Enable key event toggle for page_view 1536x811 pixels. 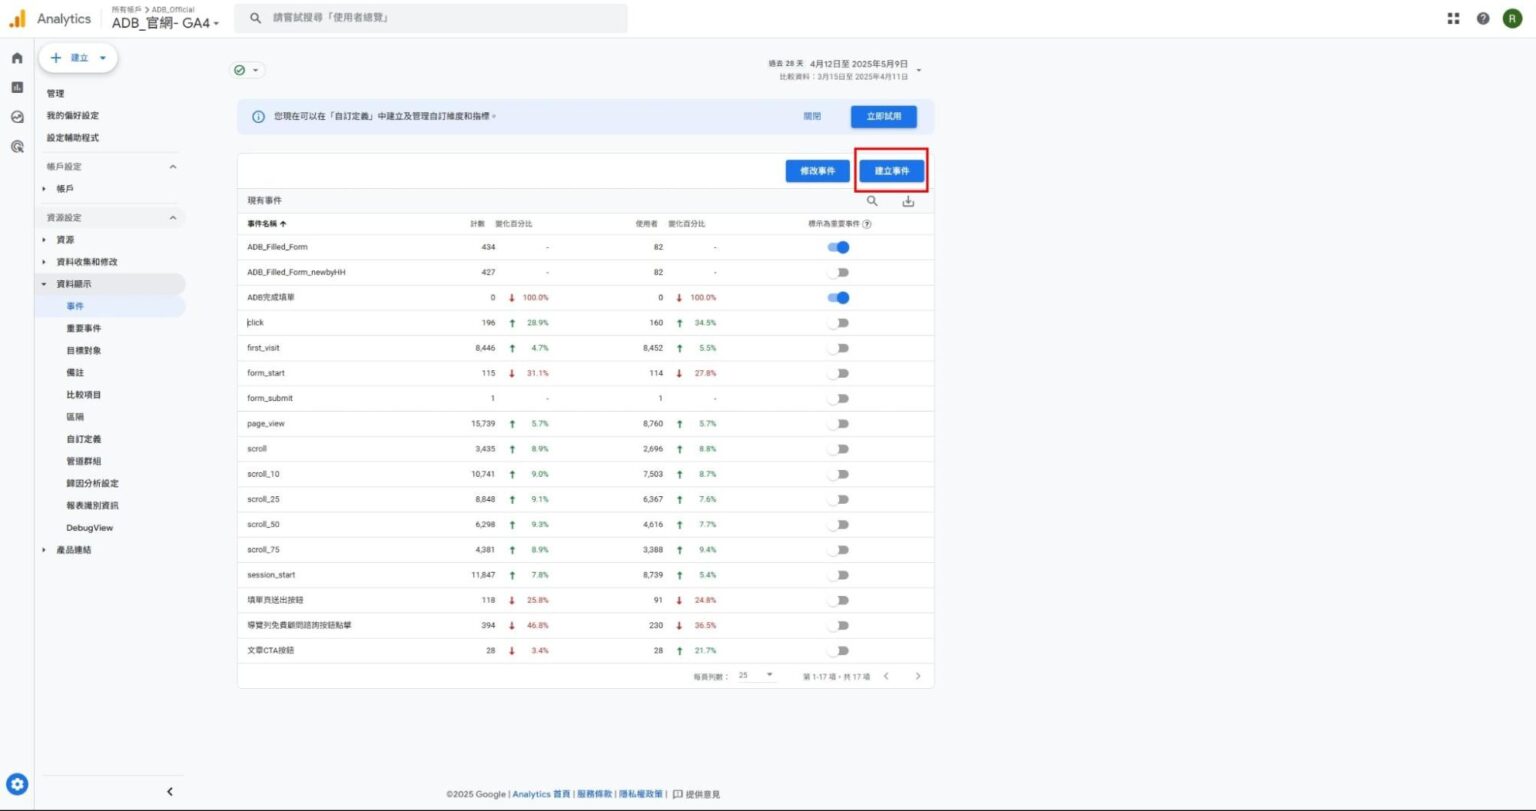click(x=838, y=424)
